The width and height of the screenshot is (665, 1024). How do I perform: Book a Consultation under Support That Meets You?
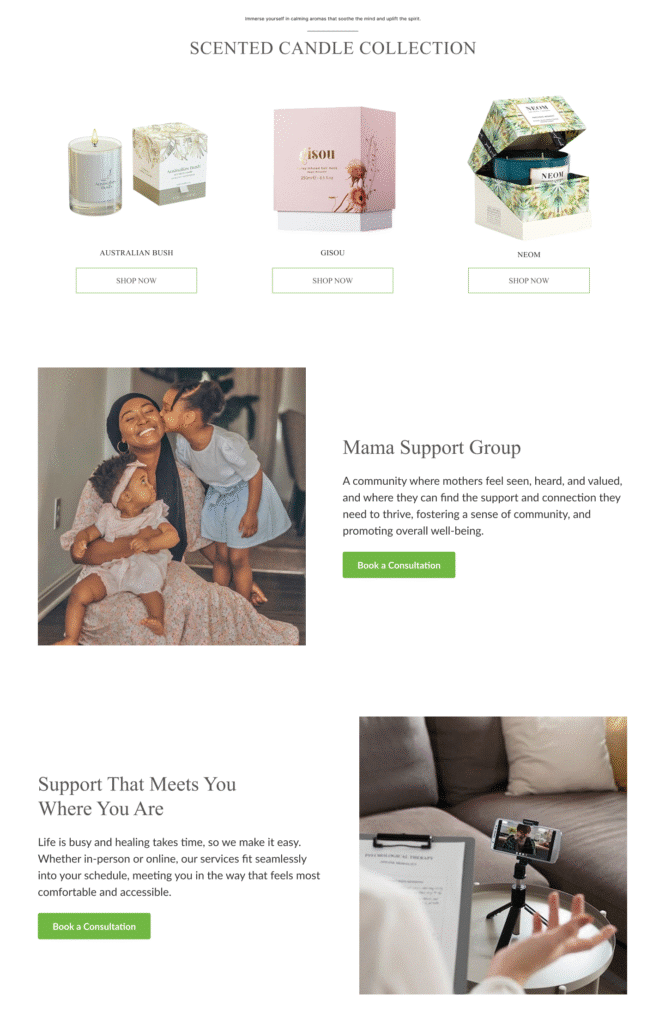pyautogui.click(x=94, y=926)
